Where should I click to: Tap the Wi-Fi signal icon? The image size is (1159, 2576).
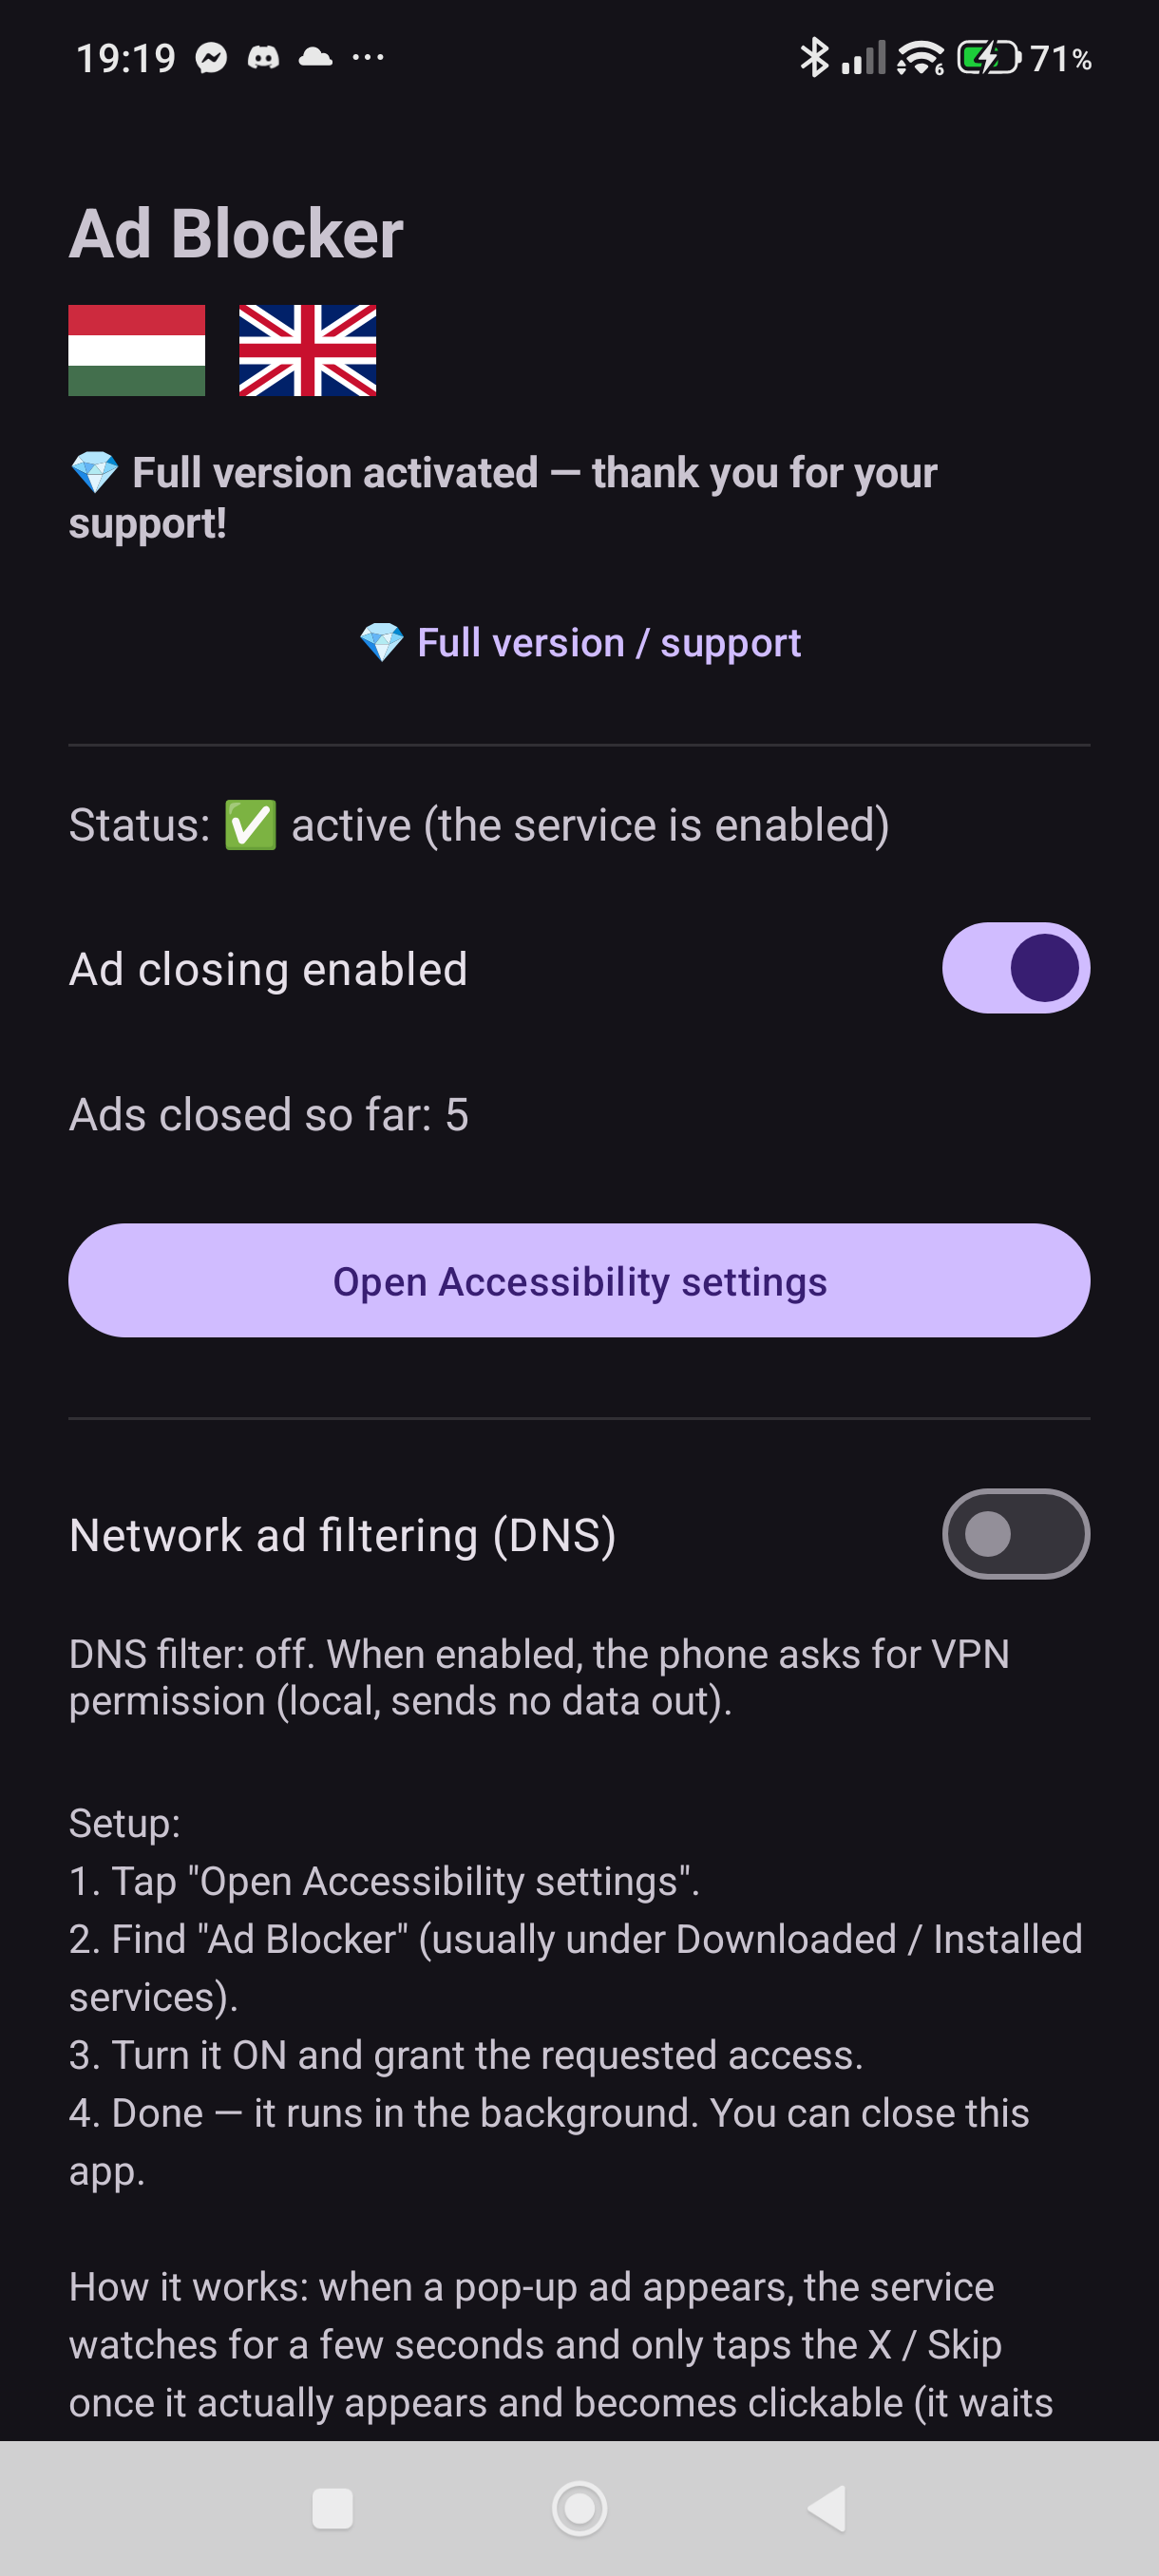click(x=920, y=58)
